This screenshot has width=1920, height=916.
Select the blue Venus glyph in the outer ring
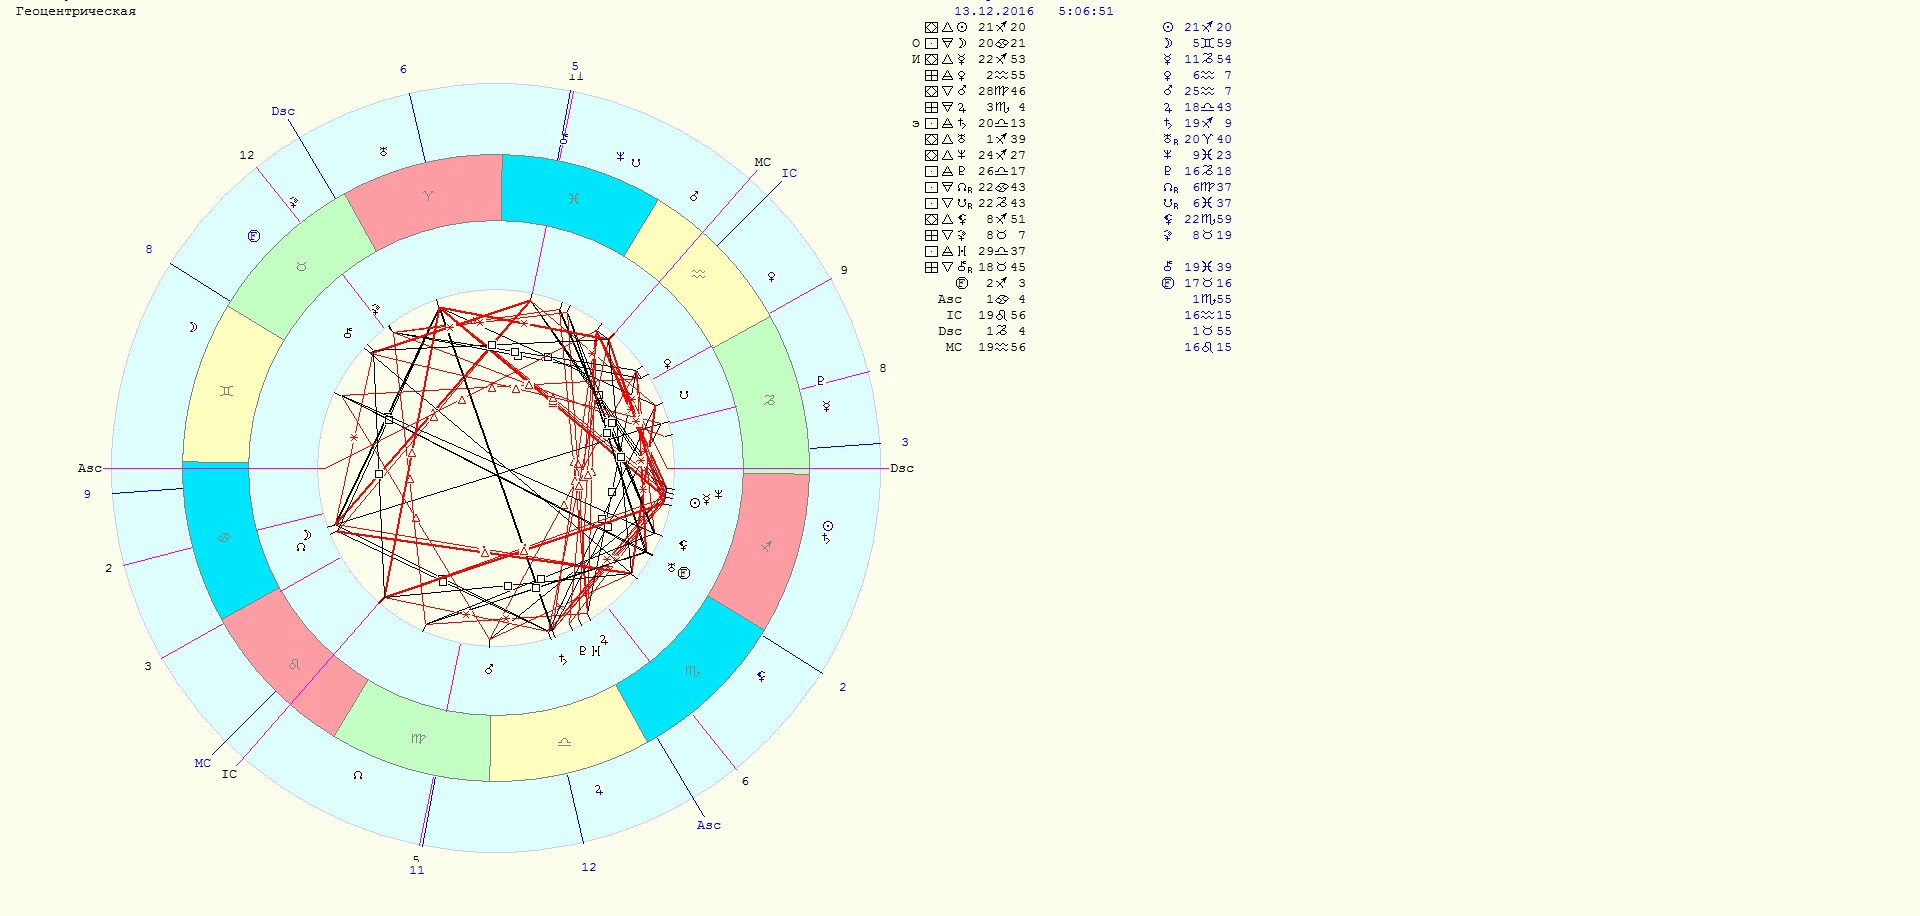click(771, 277)
